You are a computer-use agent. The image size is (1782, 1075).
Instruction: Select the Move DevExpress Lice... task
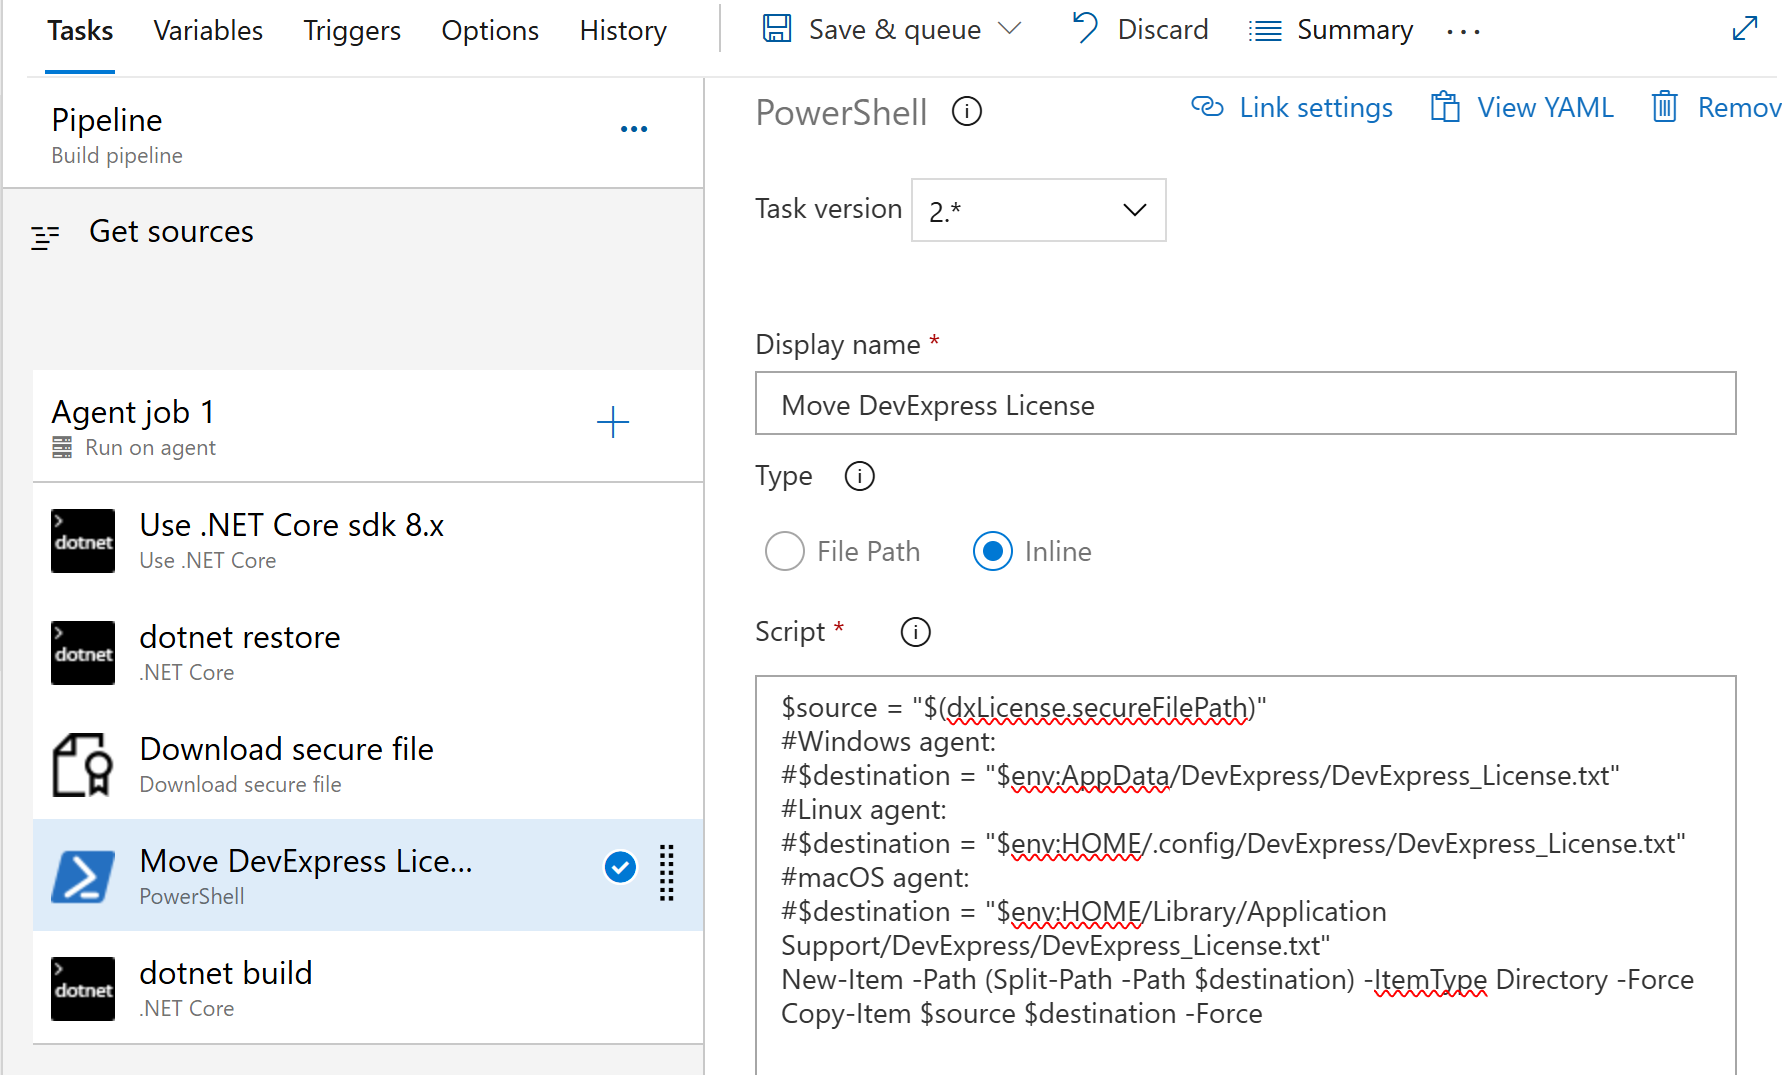[x=368, y=876]
